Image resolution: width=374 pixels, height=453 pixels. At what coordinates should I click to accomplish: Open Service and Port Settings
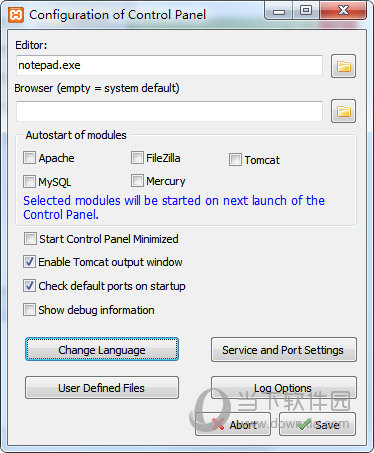(284, 350)
